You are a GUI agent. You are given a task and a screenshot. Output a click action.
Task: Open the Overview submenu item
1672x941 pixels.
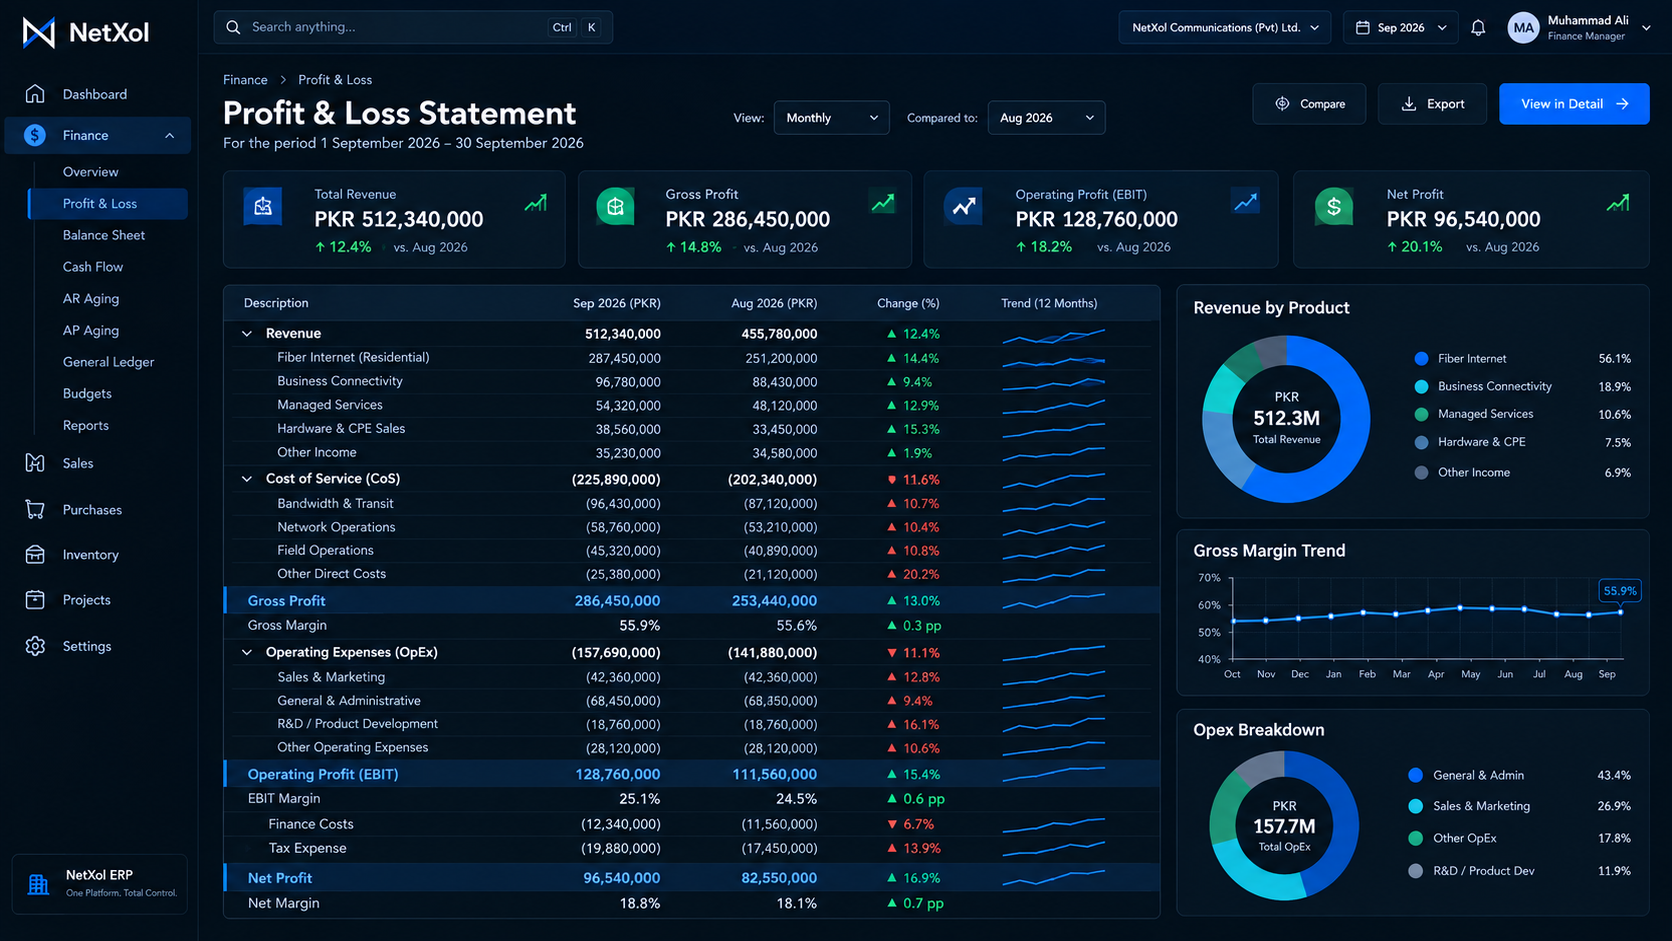[90, 172]
